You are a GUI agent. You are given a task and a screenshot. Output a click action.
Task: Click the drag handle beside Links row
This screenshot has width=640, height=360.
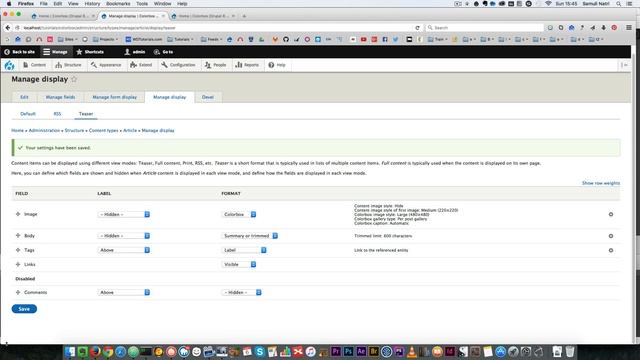[18, 264]
